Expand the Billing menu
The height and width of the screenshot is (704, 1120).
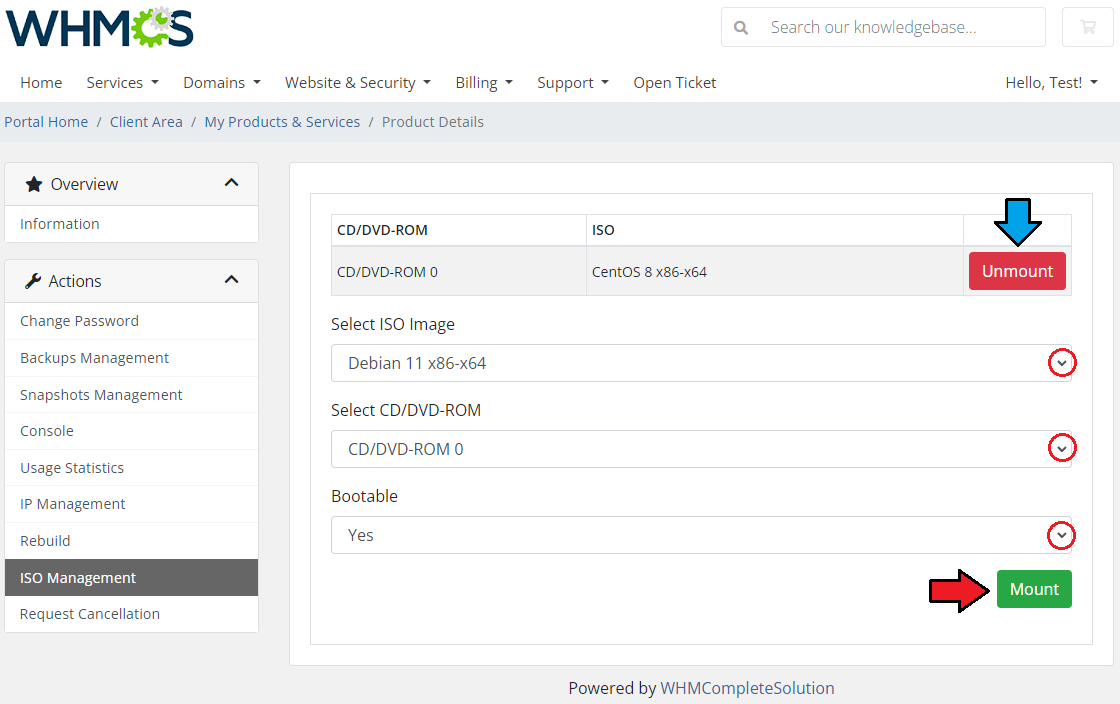coord(484,83)
